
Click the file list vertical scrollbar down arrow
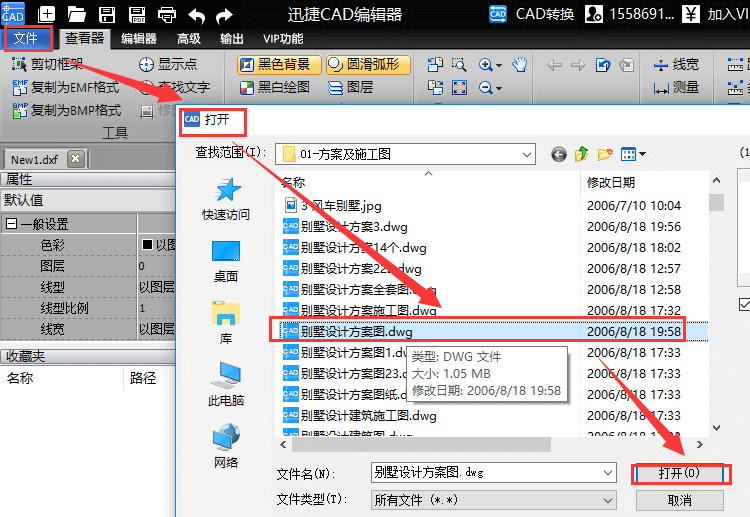point(716,428)
